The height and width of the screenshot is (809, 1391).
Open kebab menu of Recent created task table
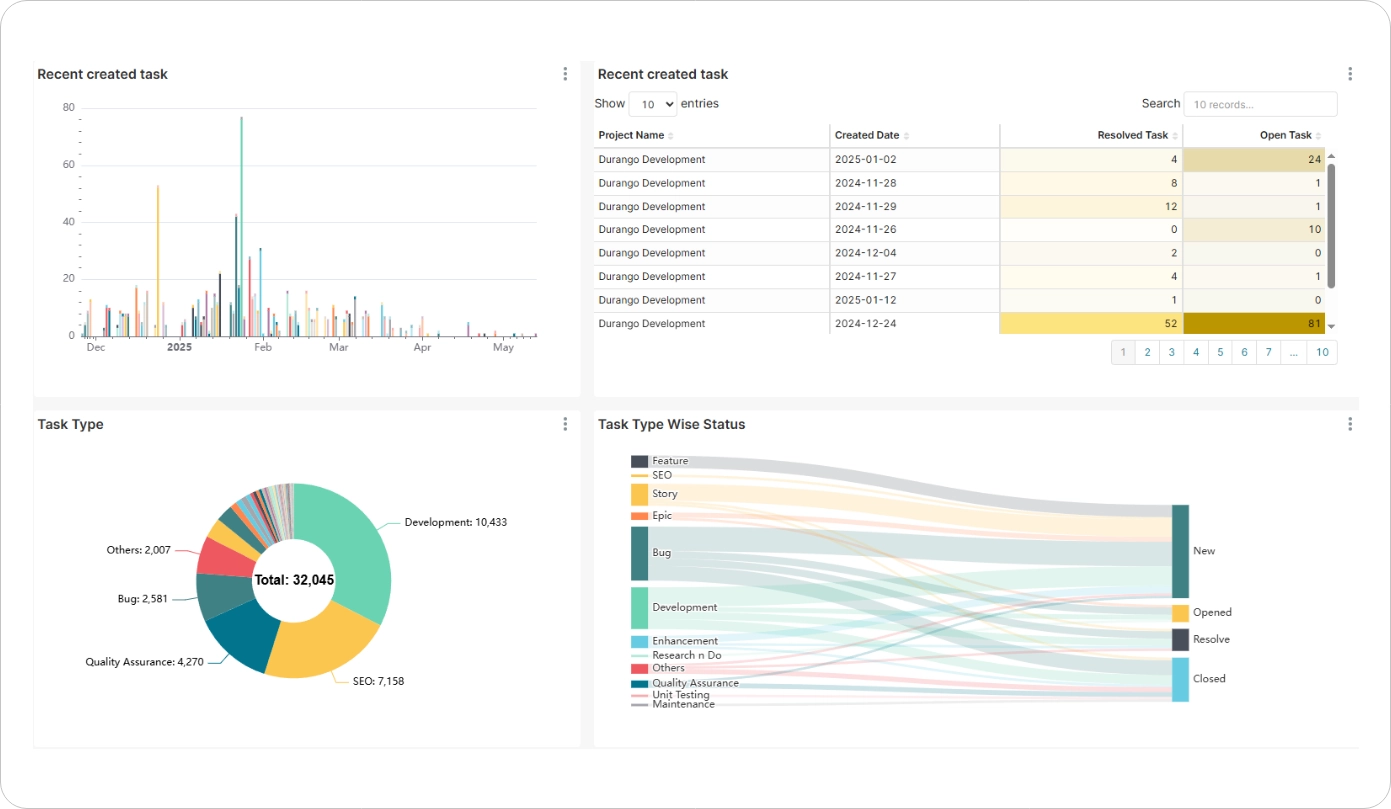1350,74
